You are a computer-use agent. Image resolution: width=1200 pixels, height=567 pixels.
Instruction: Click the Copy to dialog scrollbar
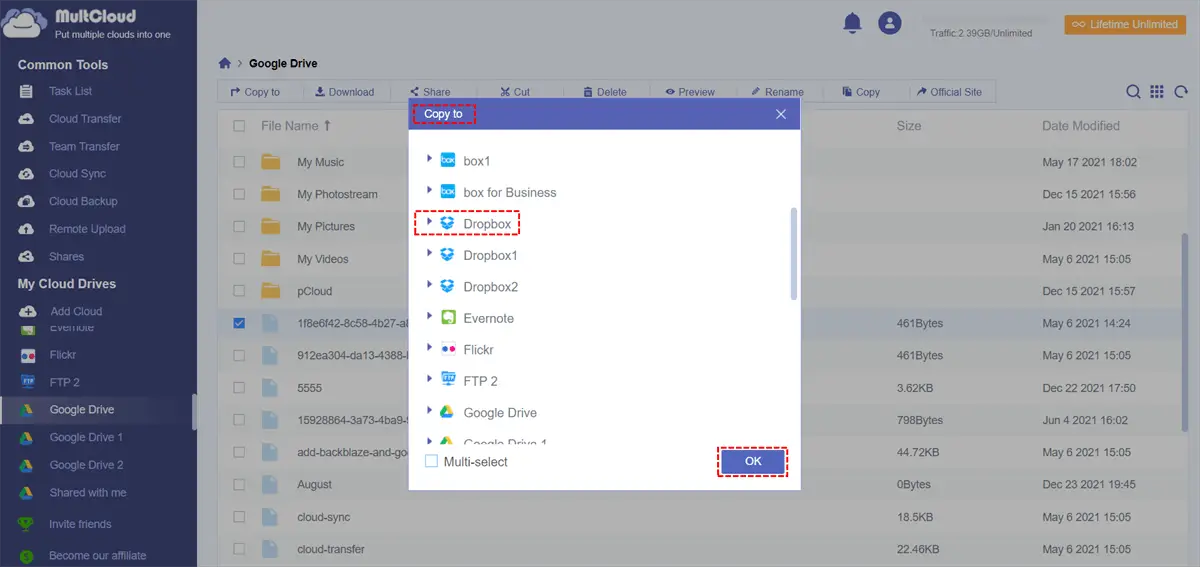click(794, 254)
